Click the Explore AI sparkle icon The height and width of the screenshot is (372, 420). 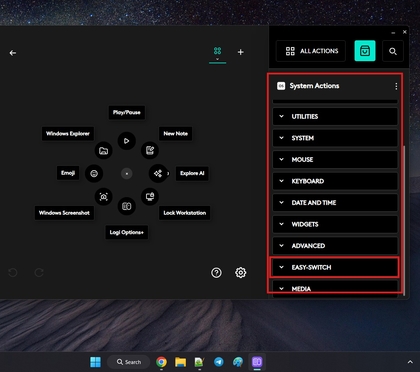pyautogui.click(x=158, y=173)
